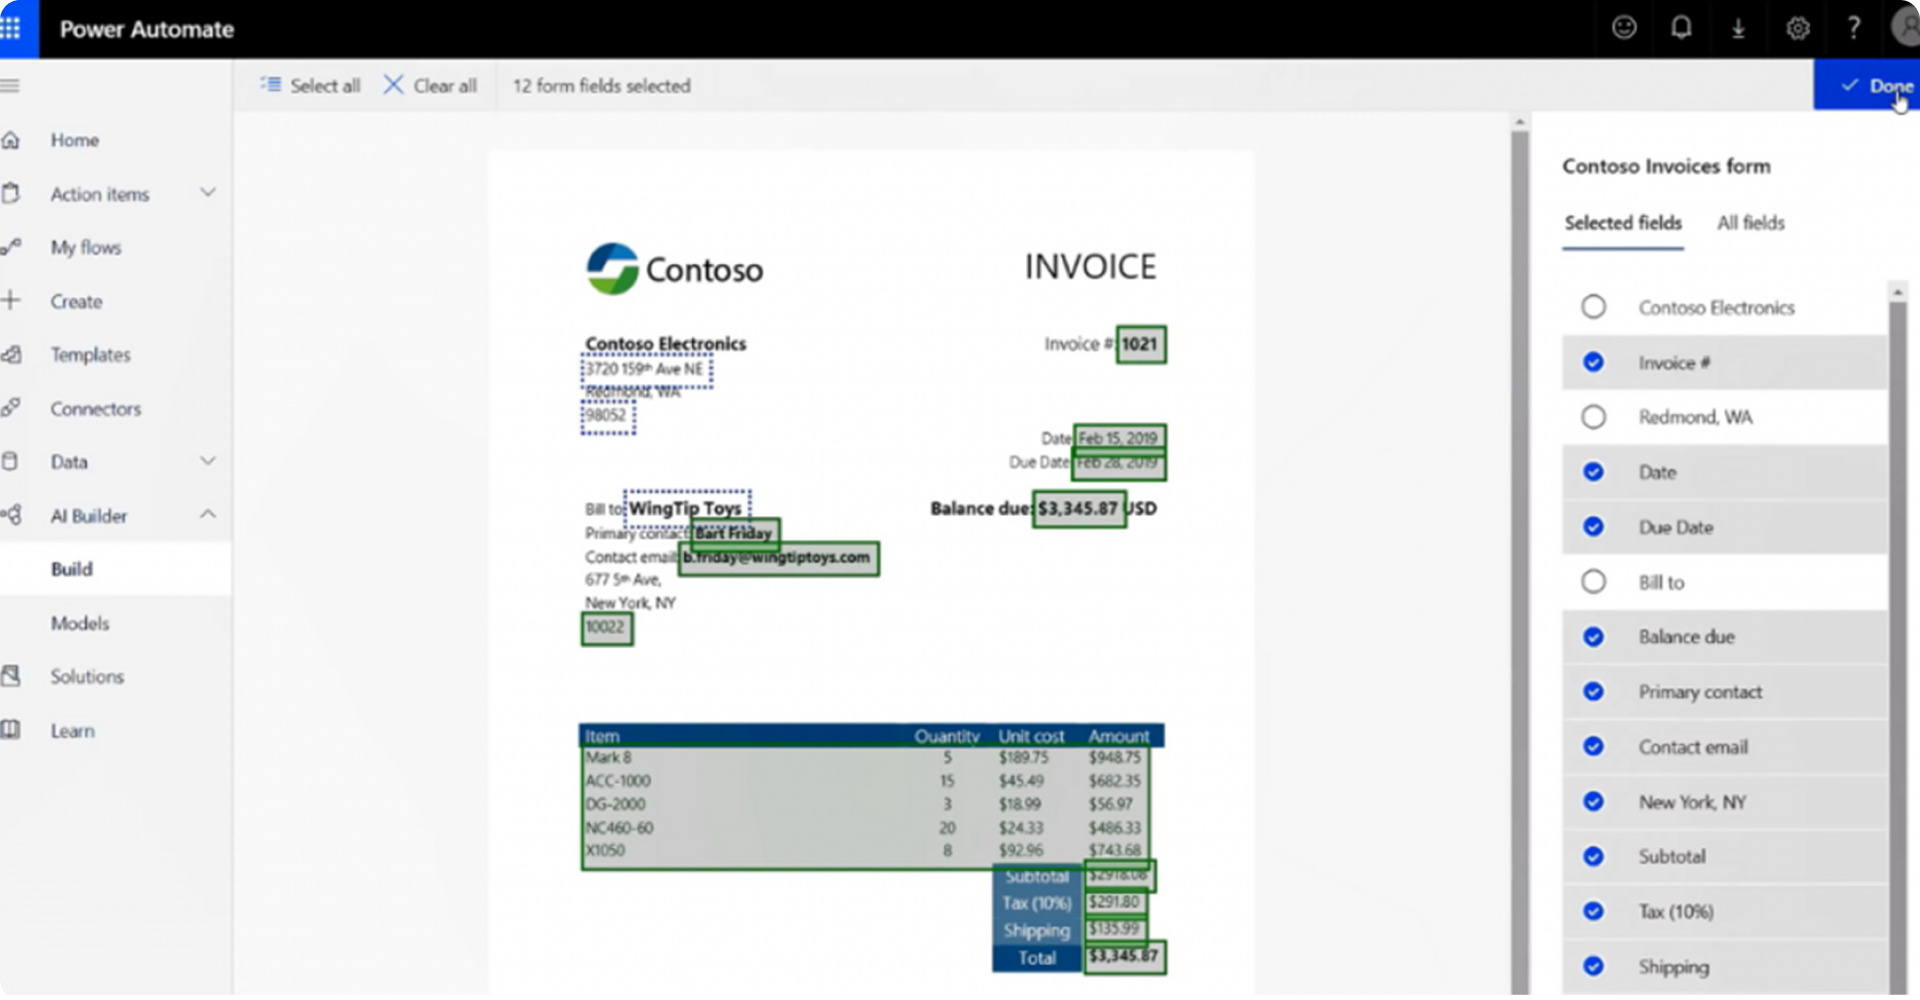Select the WingTip Toys dotted field
1920x1000 pixels.
(x=687, y=507)
